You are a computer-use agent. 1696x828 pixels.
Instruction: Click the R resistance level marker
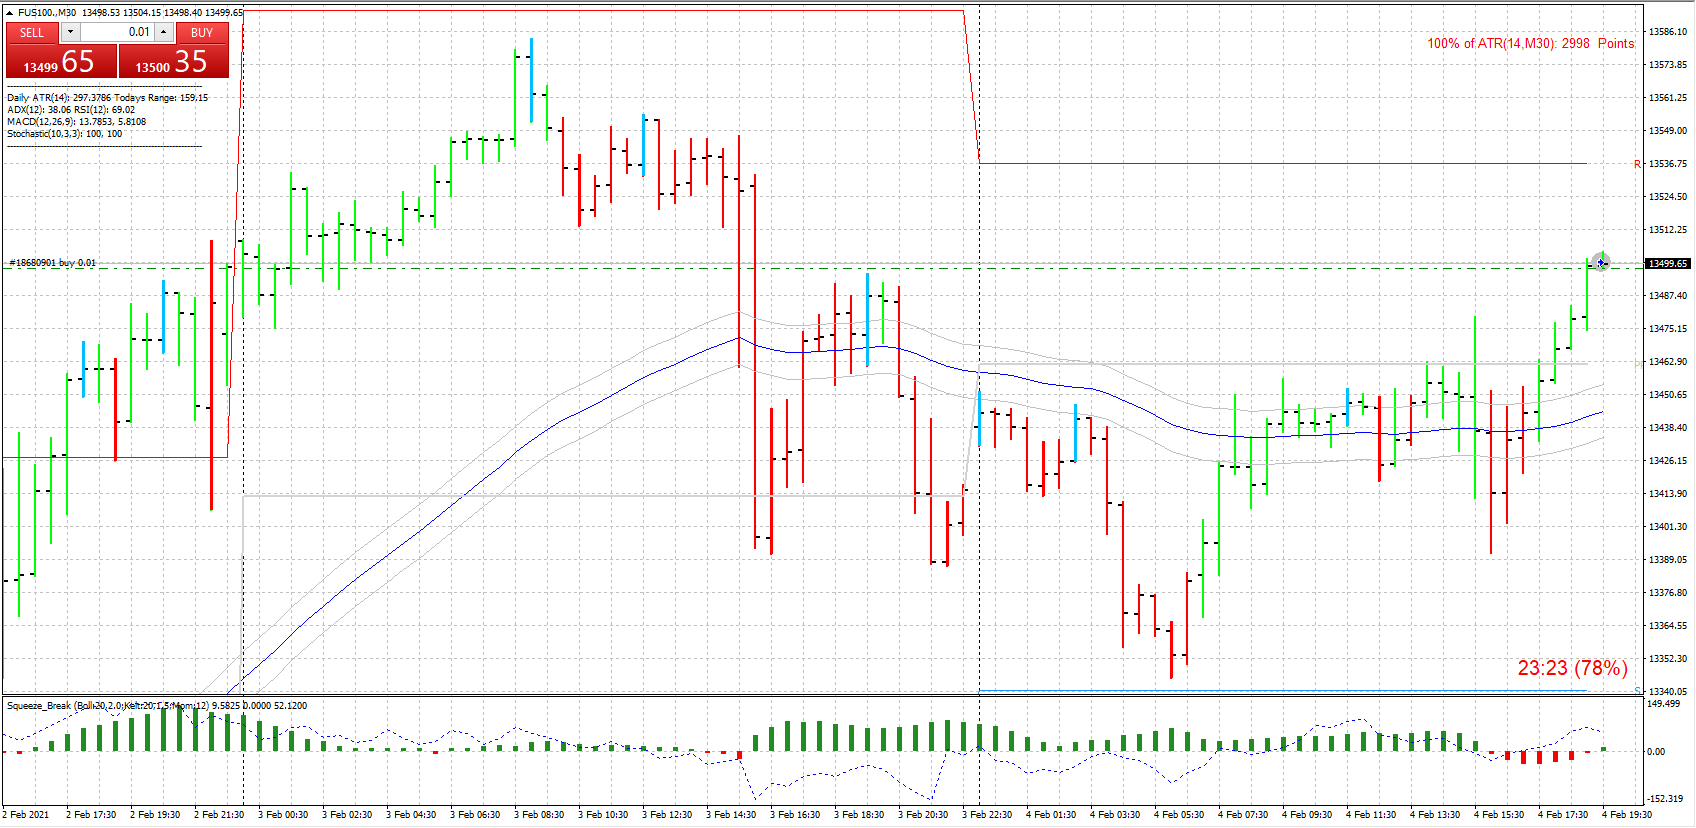(x=1637, y=164)
